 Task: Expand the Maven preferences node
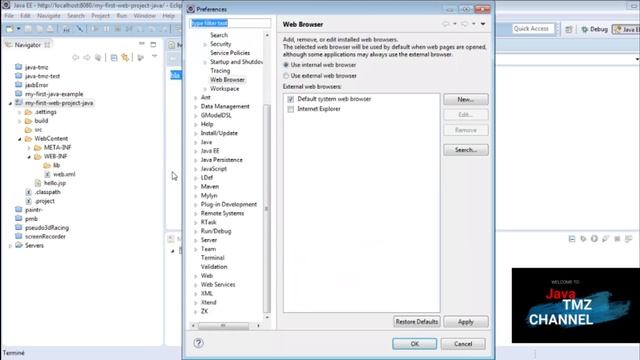tap(196, 187)
